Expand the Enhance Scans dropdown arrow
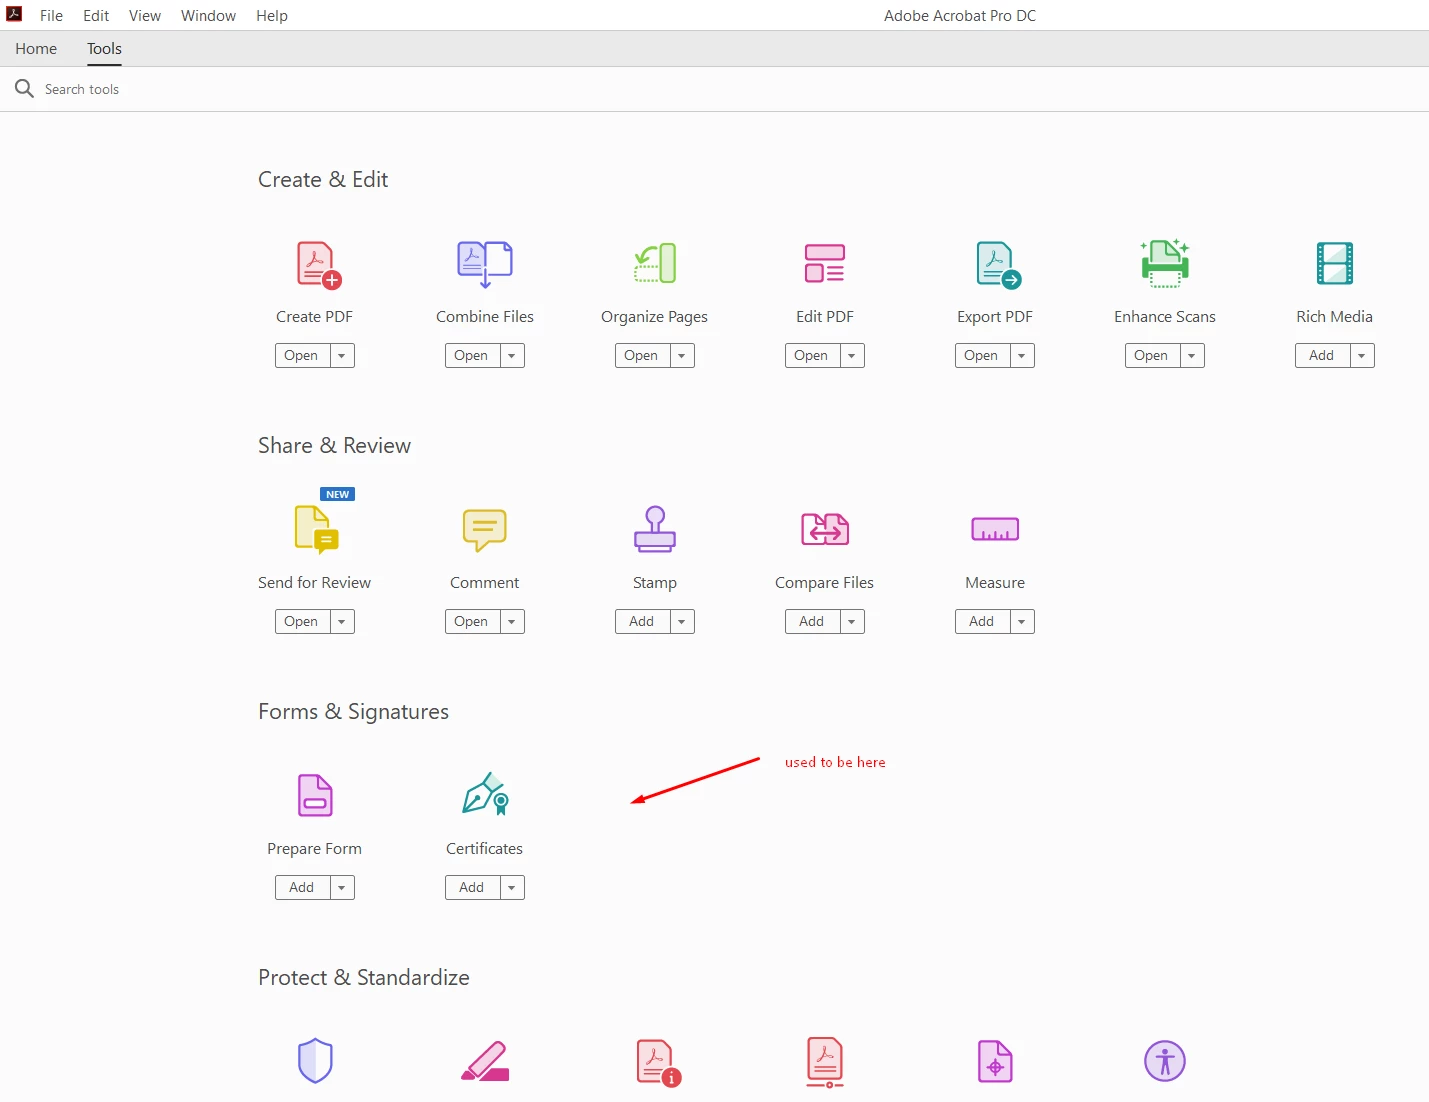The image size is (1429, 1102). 1192,355
